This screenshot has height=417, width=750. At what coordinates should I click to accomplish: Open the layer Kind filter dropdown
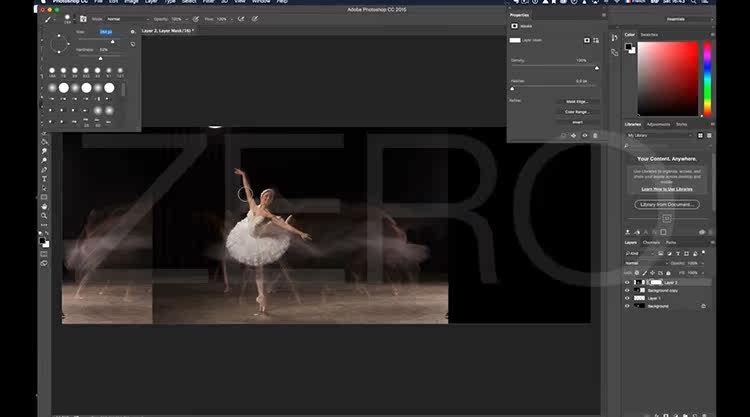point(640,253)
